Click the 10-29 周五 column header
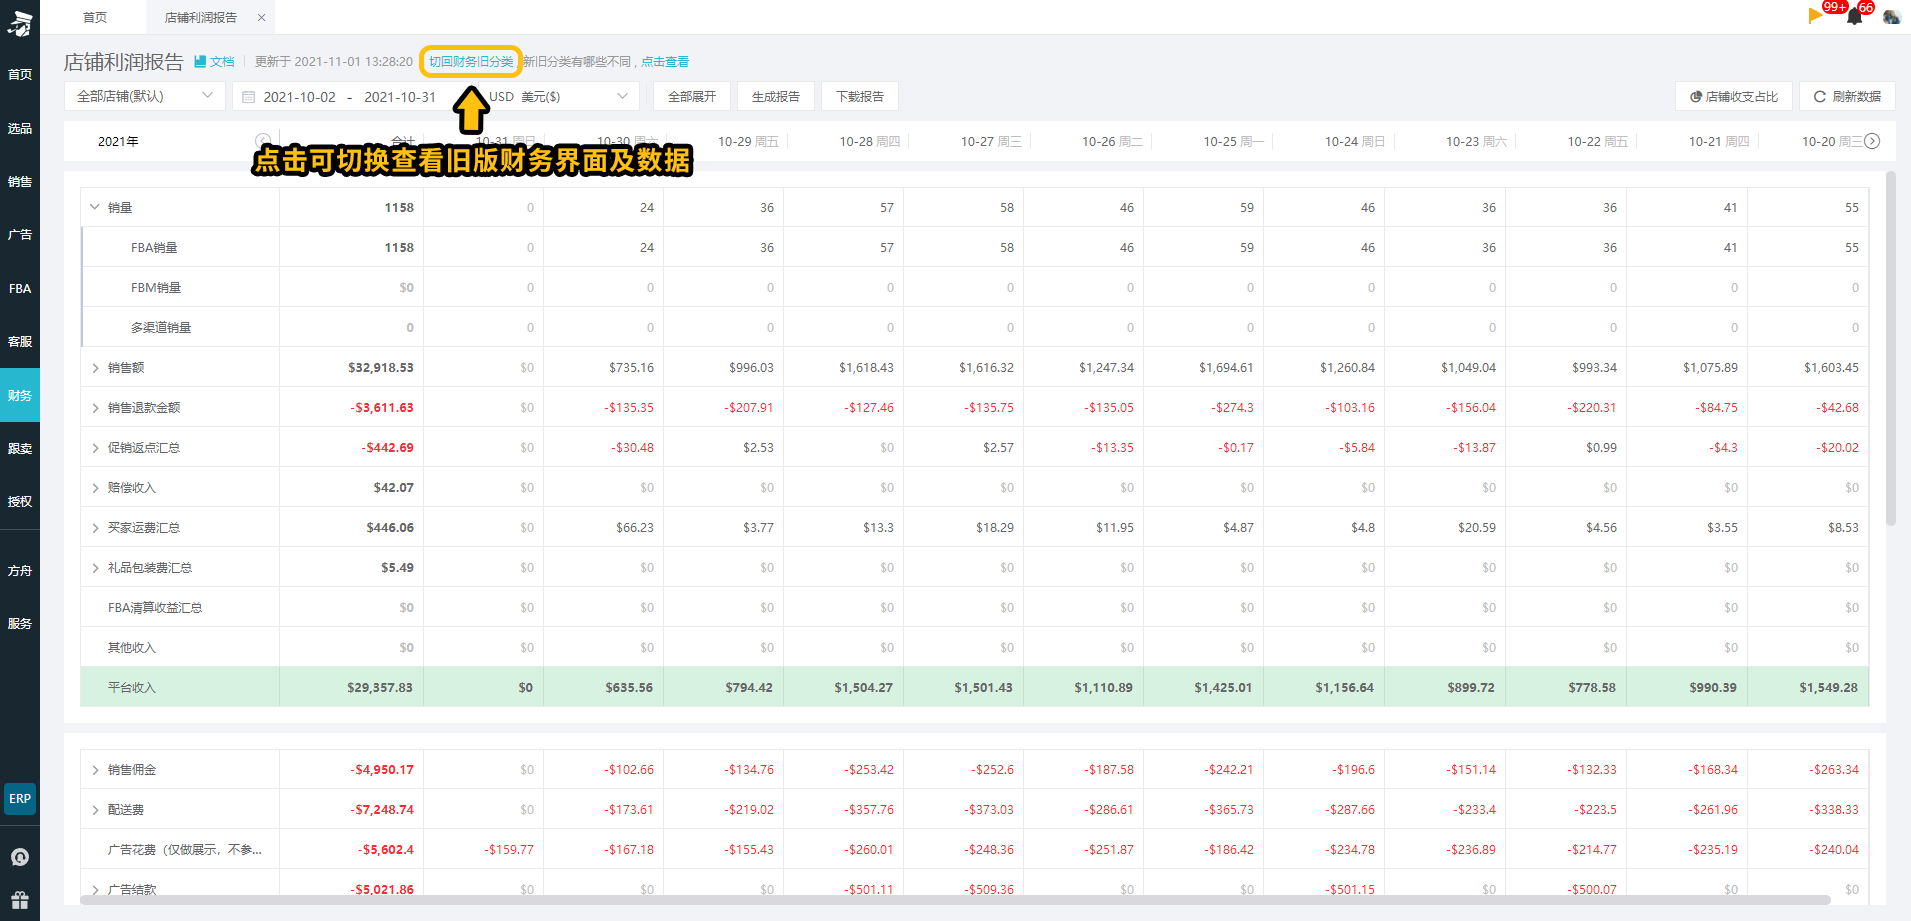 (748, 141)
